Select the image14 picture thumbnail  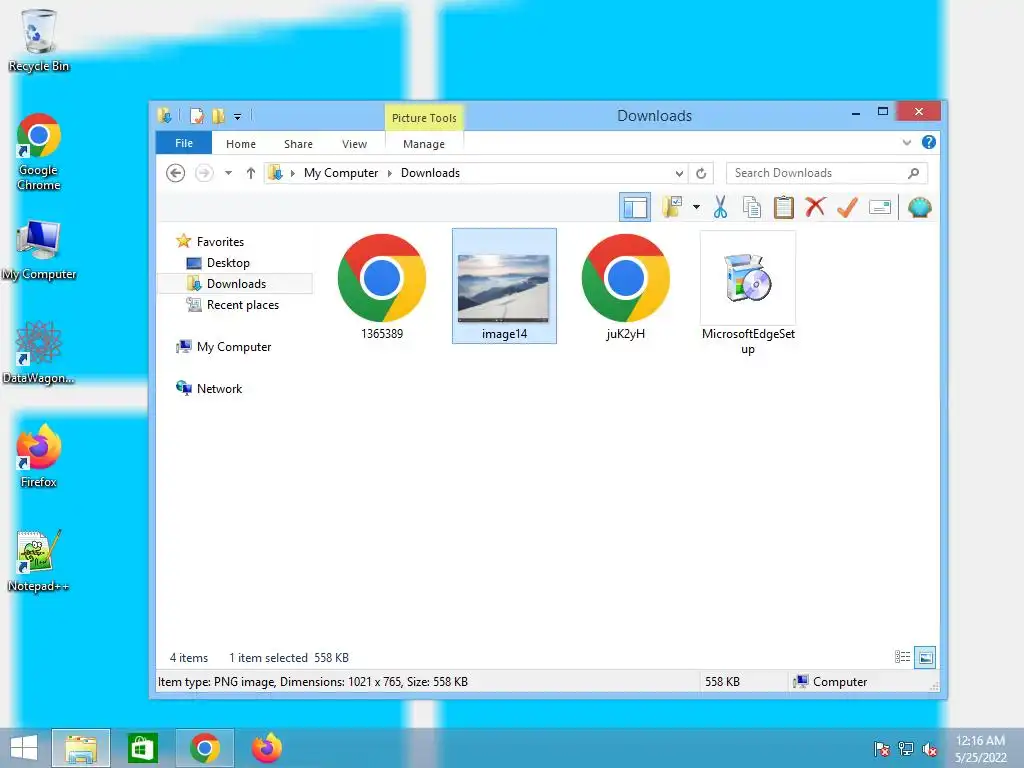tap(504, 286)
